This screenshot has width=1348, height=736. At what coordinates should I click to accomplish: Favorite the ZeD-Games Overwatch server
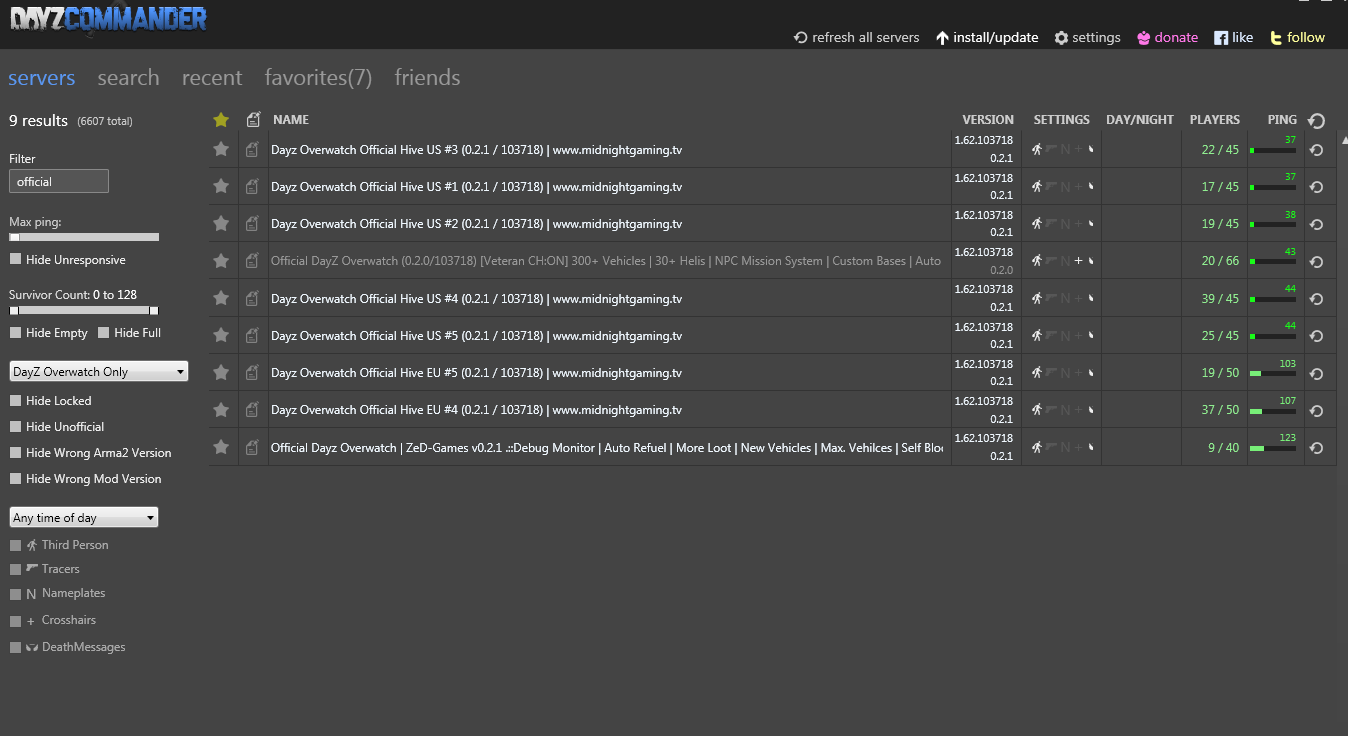point(221,447)
